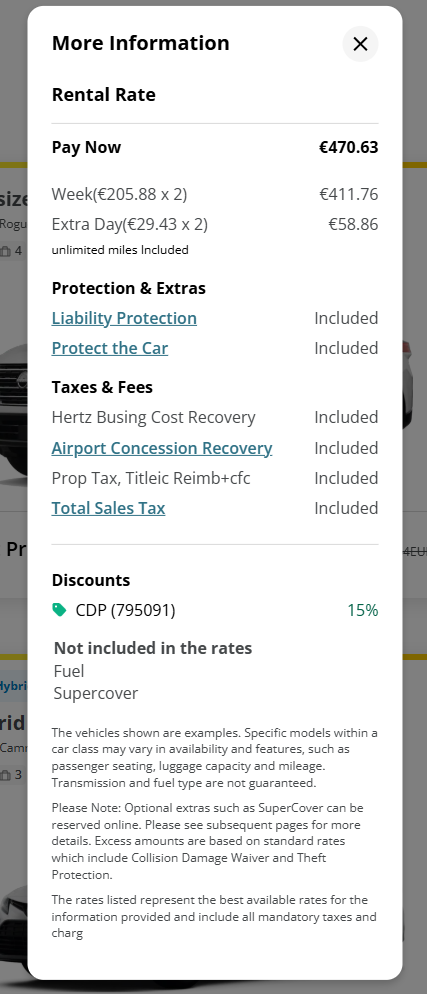Open the Total Sales Tax link

click(x=108, y=508)
